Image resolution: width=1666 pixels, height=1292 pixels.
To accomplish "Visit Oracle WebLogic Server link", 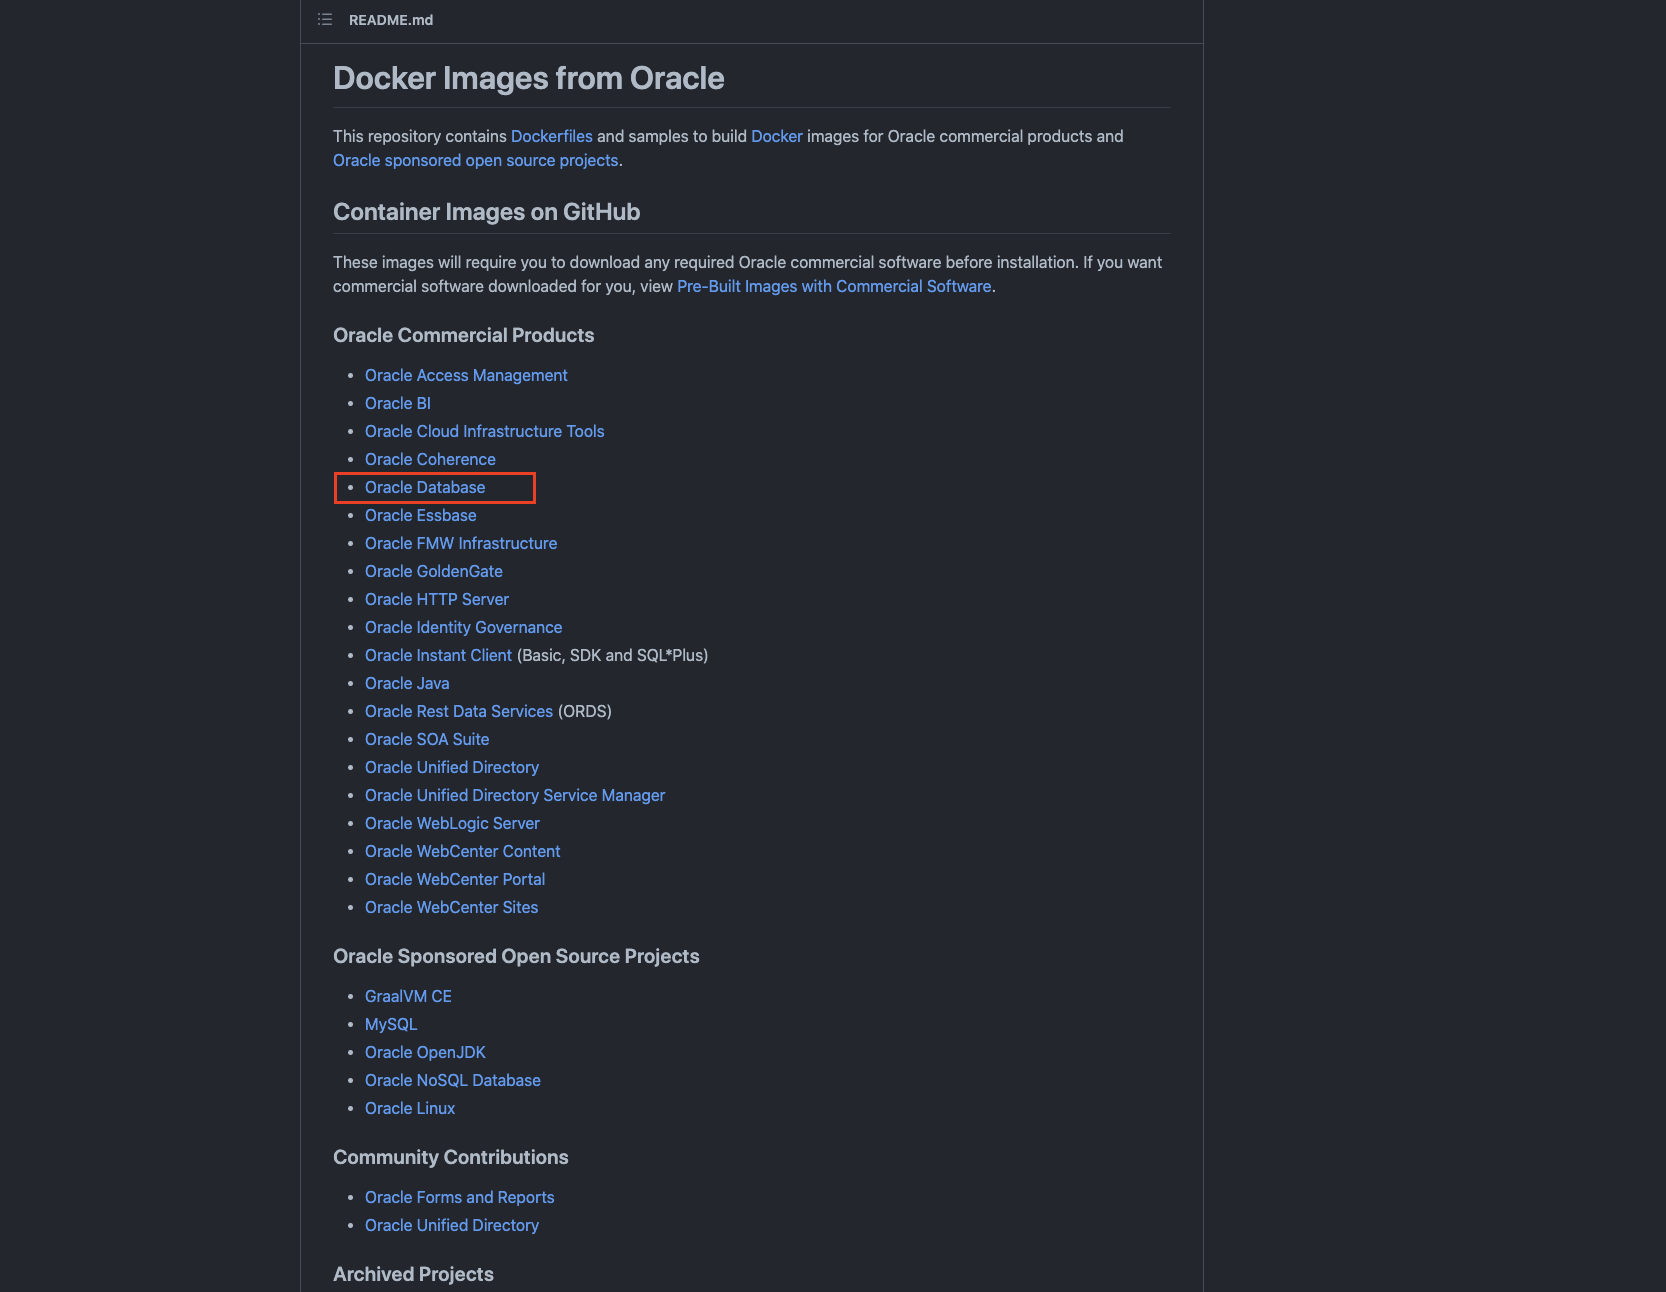I will (x=452, y=823).
